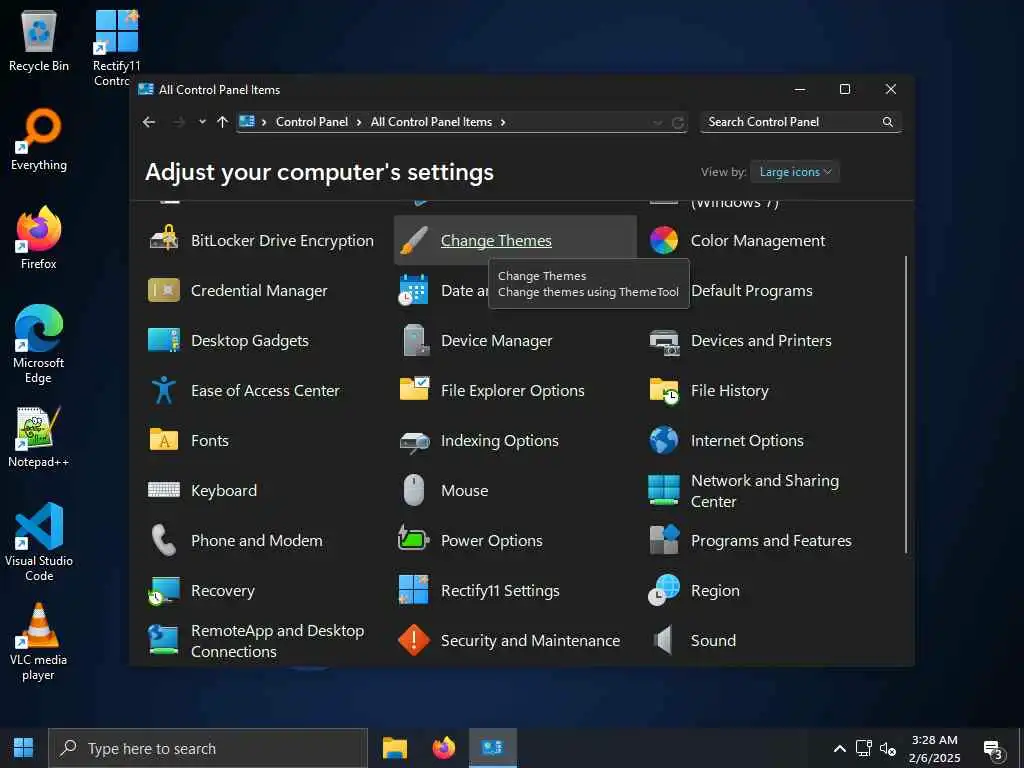Open Color Management color wheel icon

tap(664, 240)
